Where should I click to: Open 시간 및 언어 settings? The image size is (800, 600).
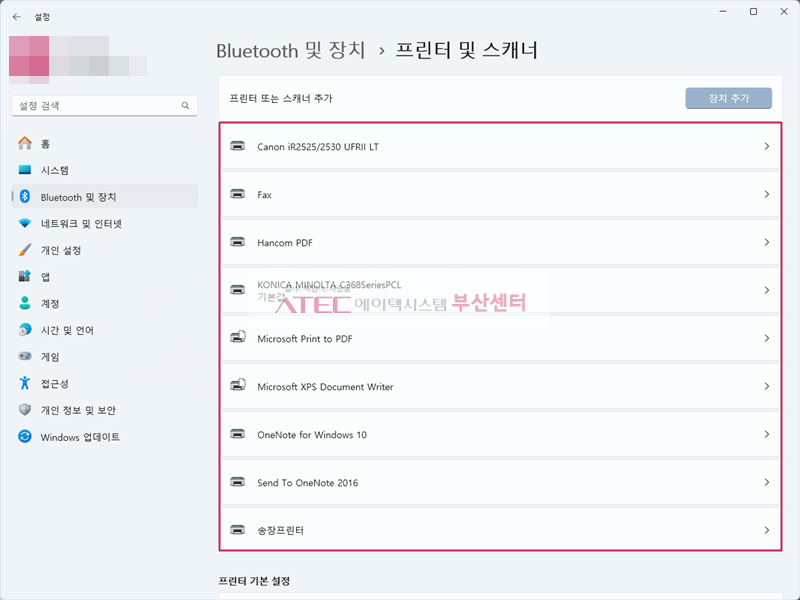(105, 330)
